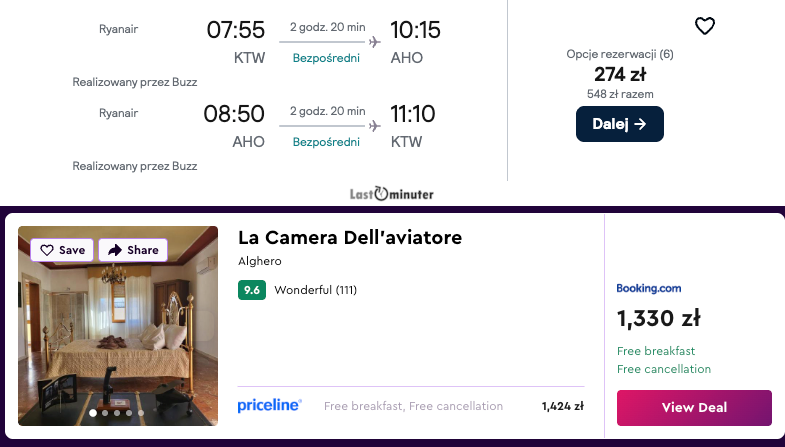Click the plane icon on 07:55 flight
The image size is (785, 447).
(375, 42)
